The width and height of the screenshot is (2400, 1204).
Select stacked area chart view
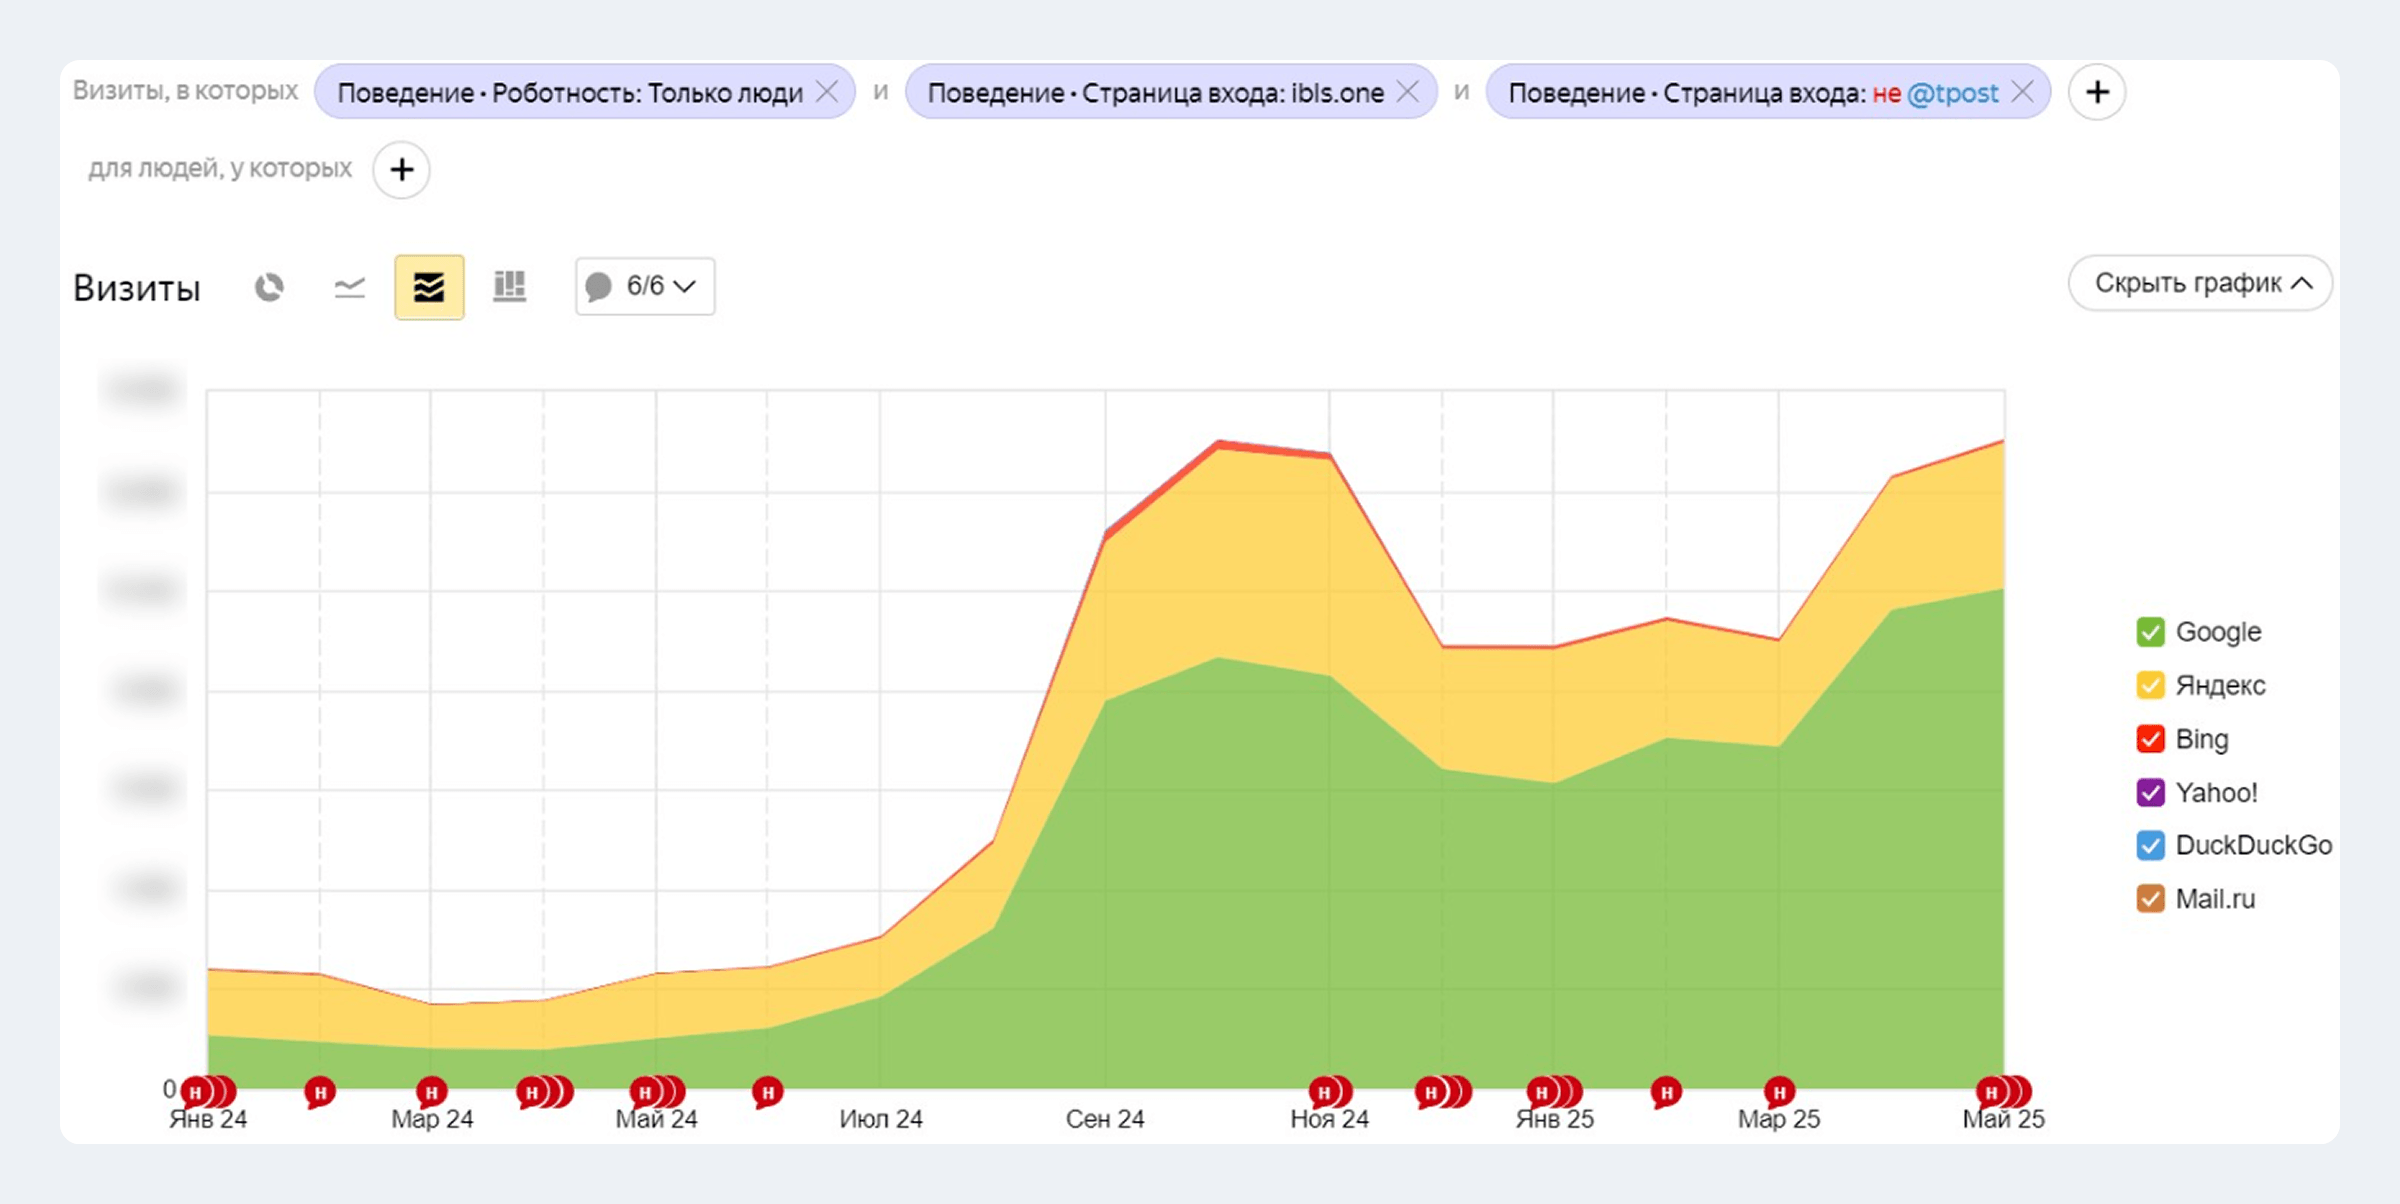[x=429, y=288]
